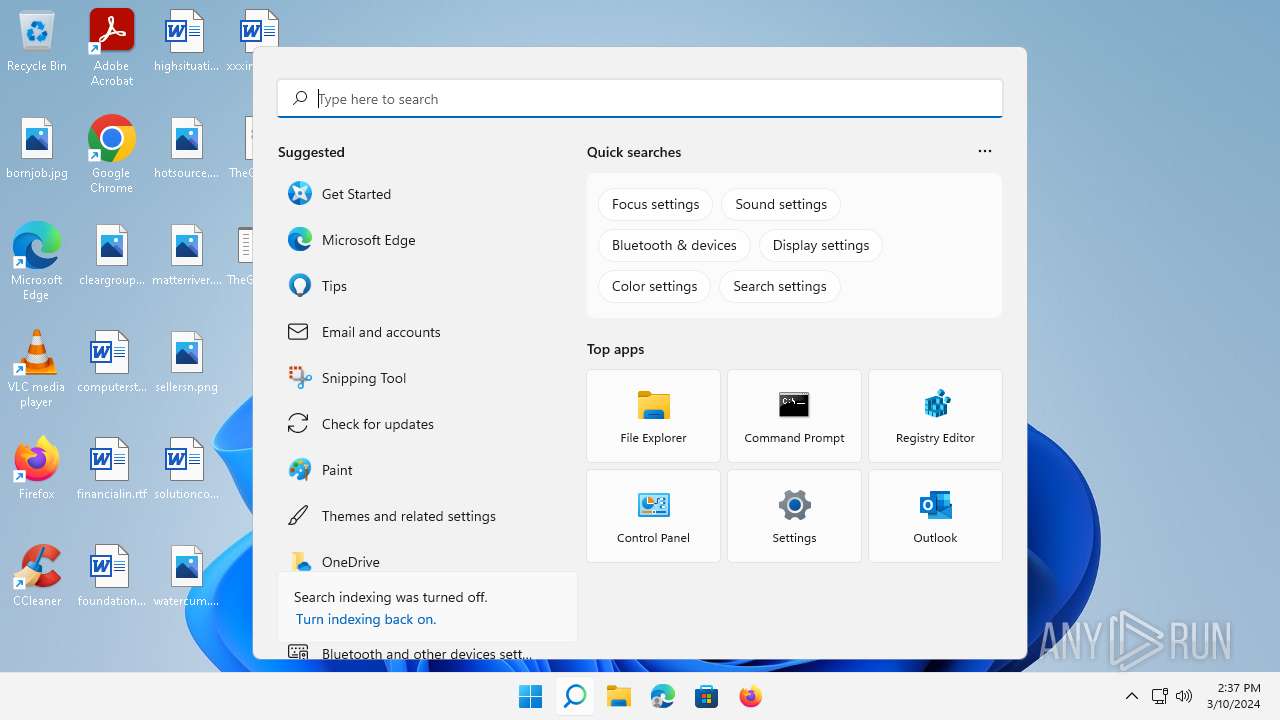Select Microsoft Edge desktop shortcut
Viewport: 1280px width, 720px height.
37,262
